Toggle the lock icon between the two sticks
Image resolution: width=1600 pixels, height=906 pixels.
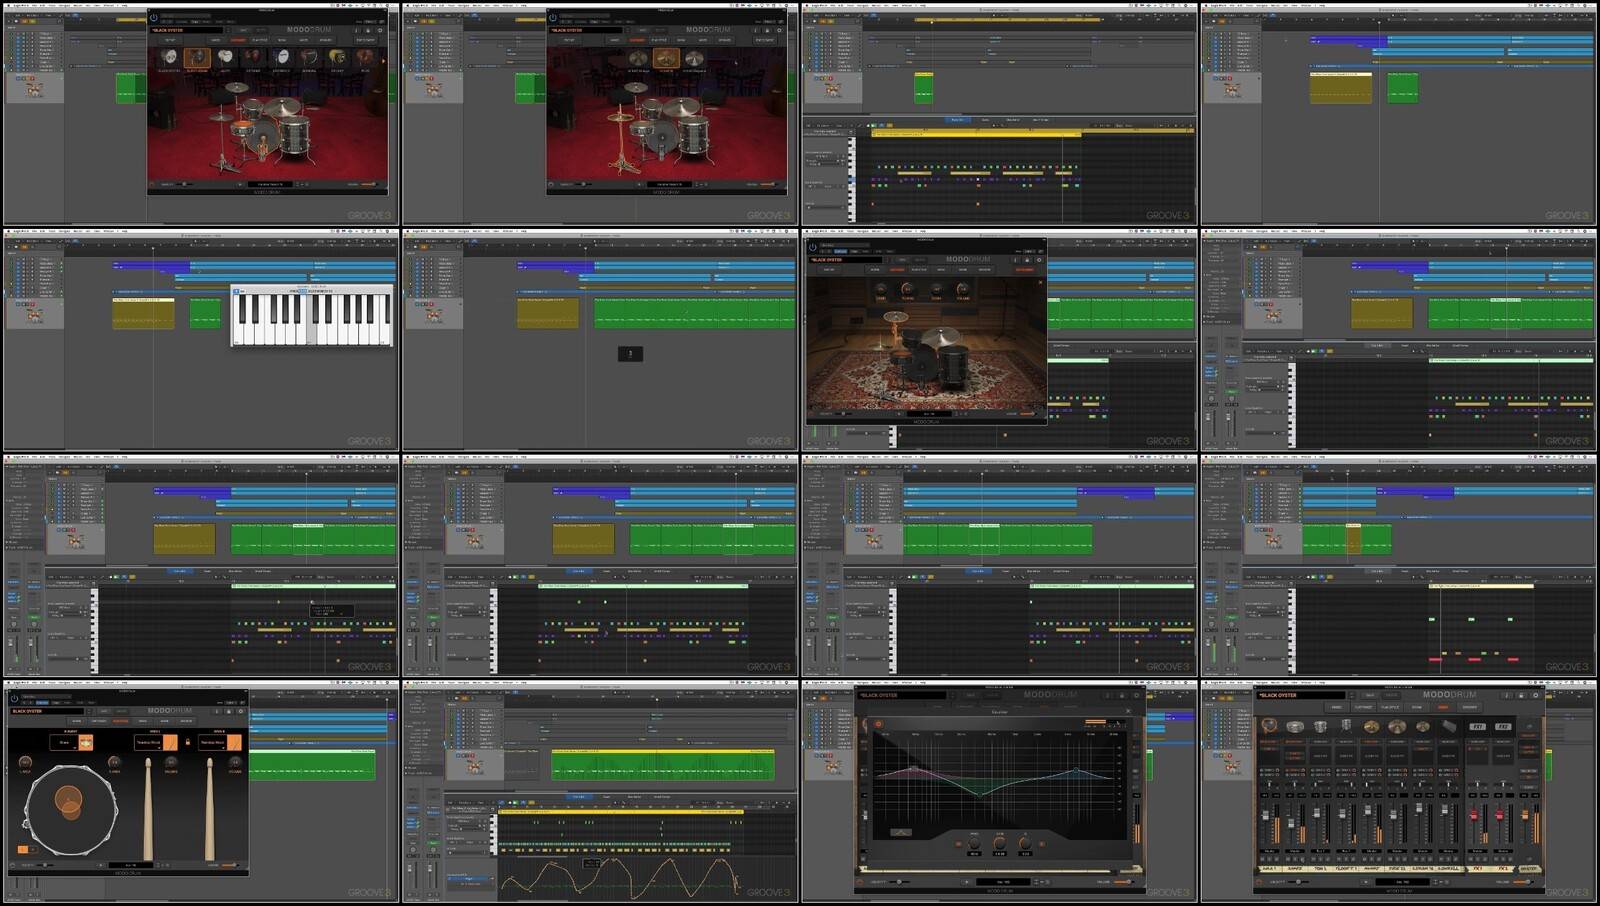pos(187,742)
